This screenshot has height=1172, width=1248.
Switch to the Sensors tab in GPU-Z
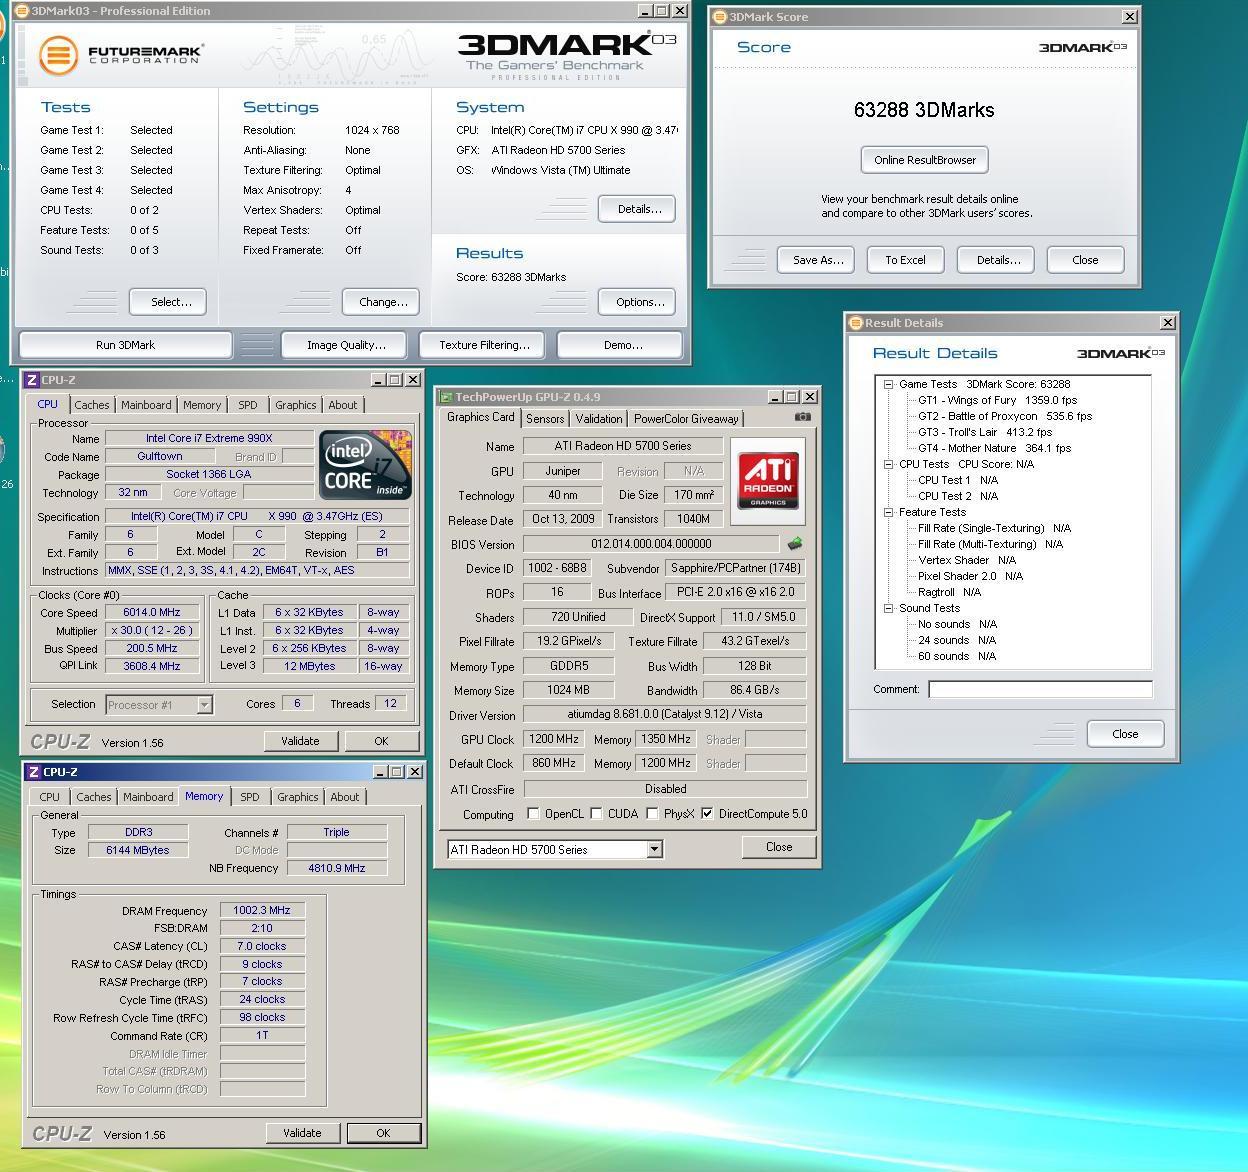click(x=545, y=419)
